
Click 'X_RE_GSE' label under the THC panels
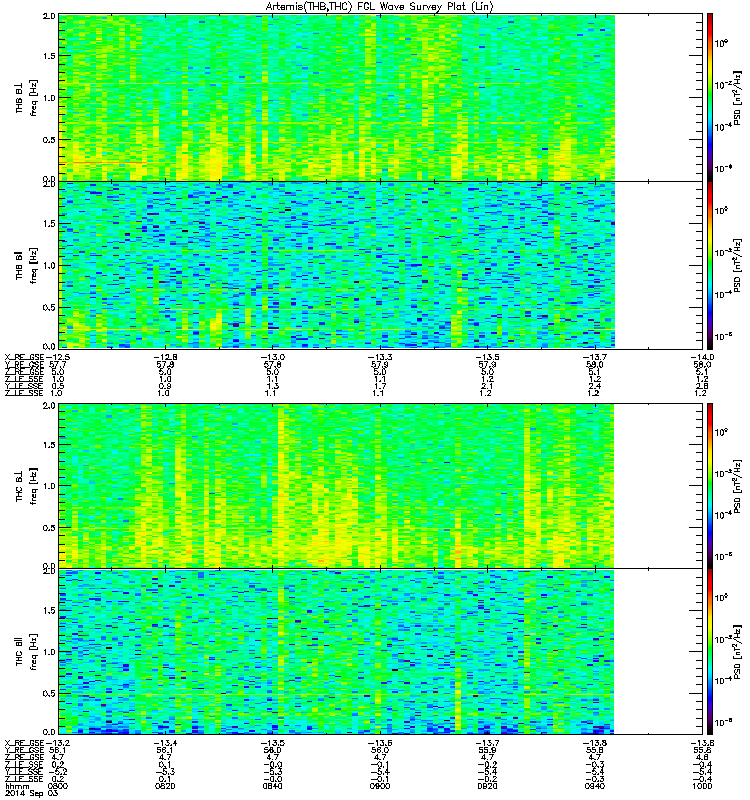pos(24,743)
